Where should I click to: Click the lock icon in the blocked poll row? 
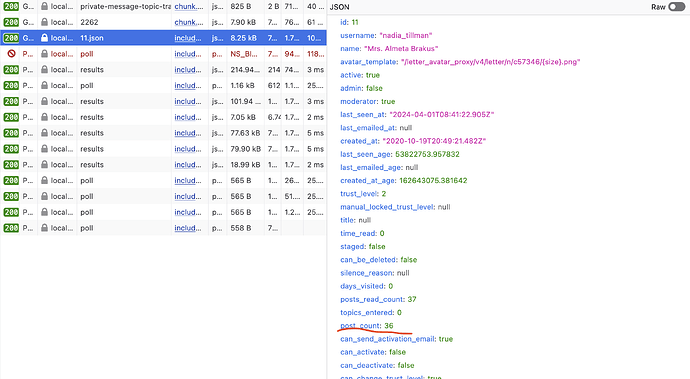[x=44, y=54]
